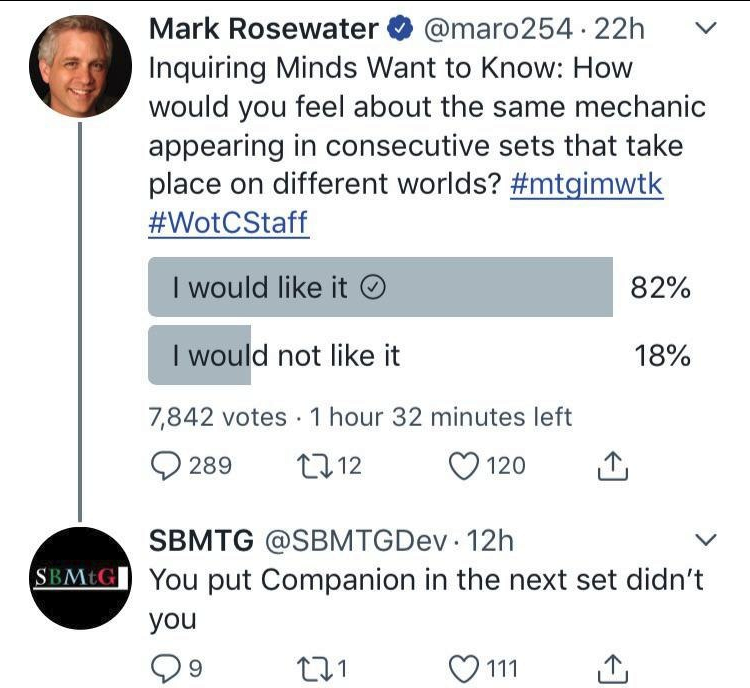
Task: Select the "I would like it" poll option
Action: tap(380, 288)
